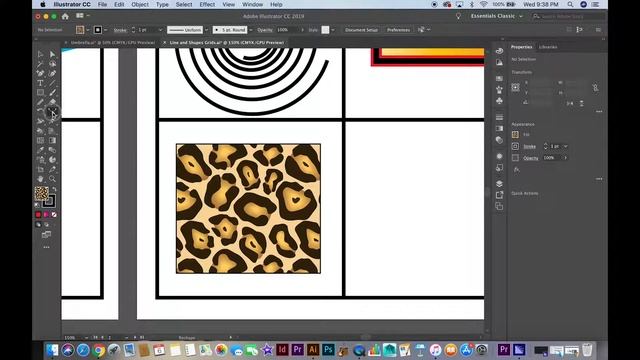
Task: Change Screen Mode button in toolbar
Action: (x=46, y=235)
